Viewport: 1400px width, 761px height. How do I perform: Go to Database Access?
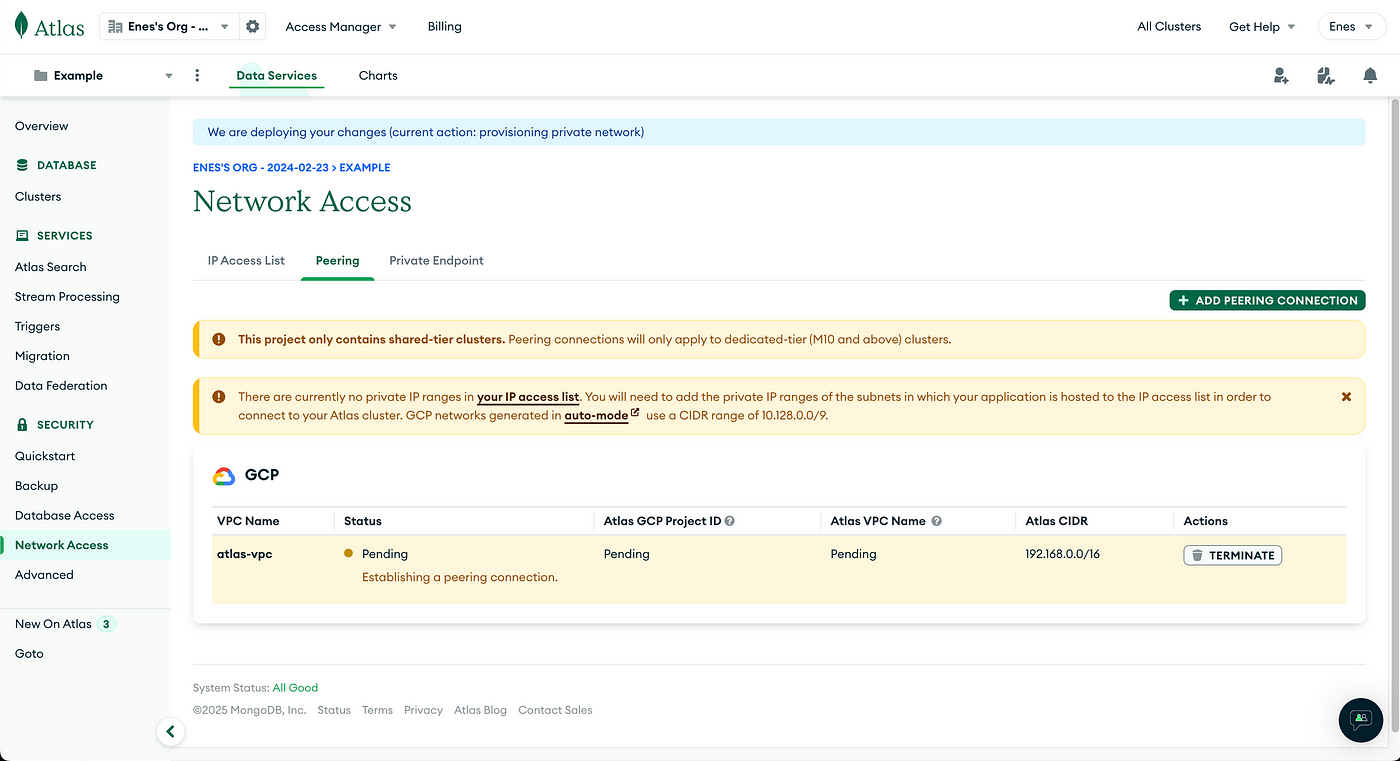pyautogui.click(x=65, y=516)
